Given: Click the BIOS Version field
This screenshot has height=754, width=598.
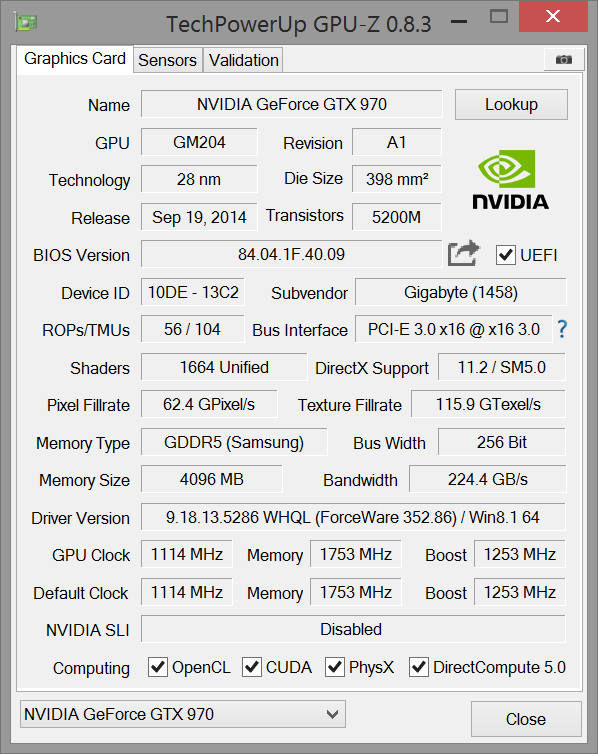Looking at the screenshot, I should pyautogui.click(x=291, y=254).
